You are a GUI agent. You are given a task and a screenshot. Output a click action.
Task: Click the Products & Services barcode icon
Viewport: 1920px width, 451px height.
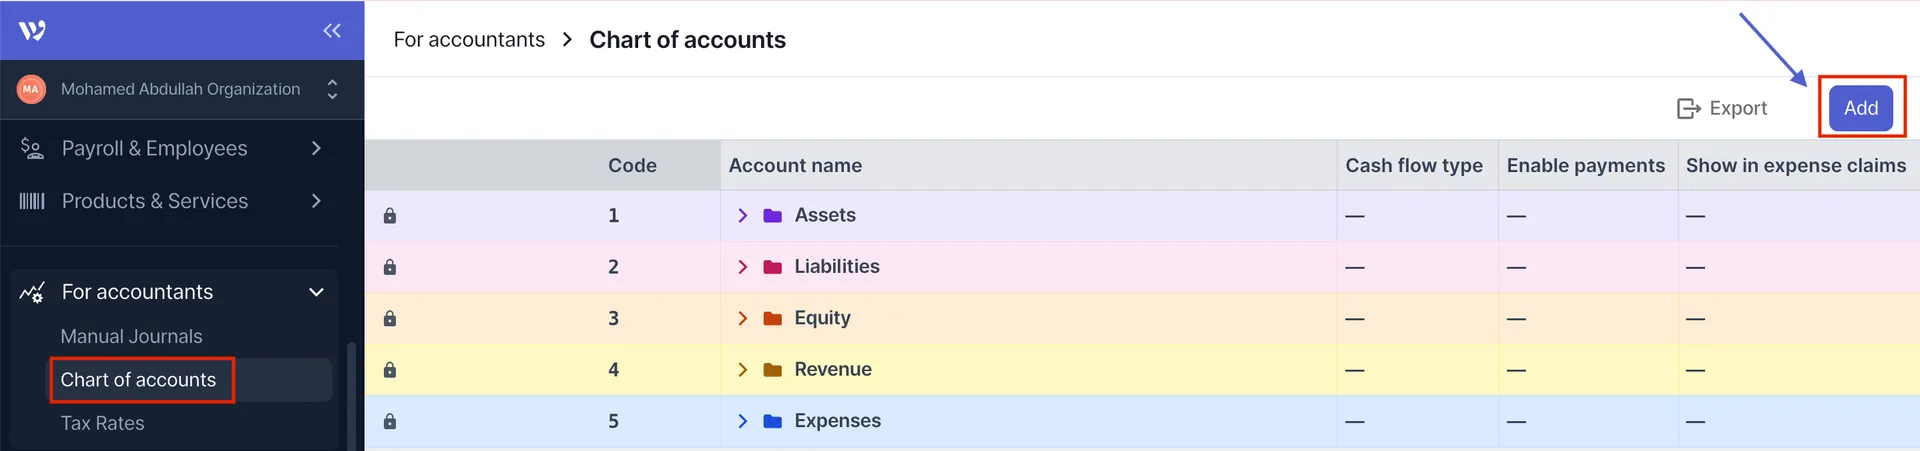(32, 201)
